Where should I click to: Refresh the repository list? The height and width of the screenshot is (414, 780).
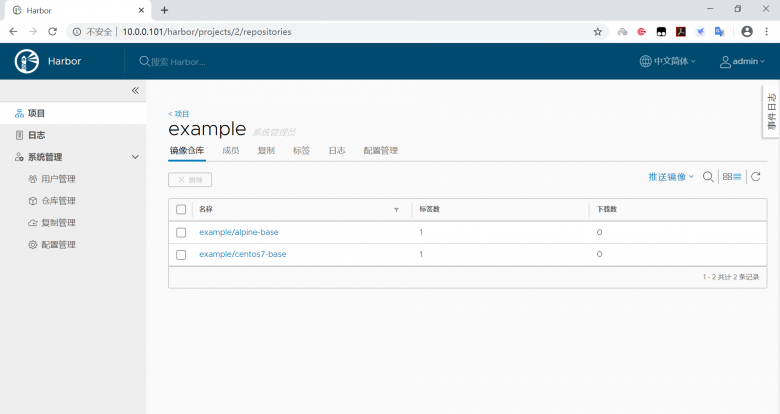pyautogui.click(x=756, y=177)
